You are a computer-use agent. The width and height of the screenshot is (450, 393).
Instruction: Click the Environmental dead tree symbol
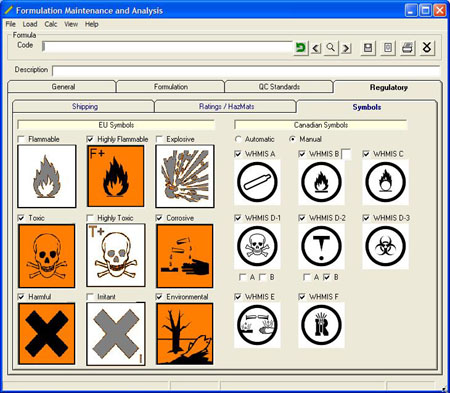(x=185, y=334)
